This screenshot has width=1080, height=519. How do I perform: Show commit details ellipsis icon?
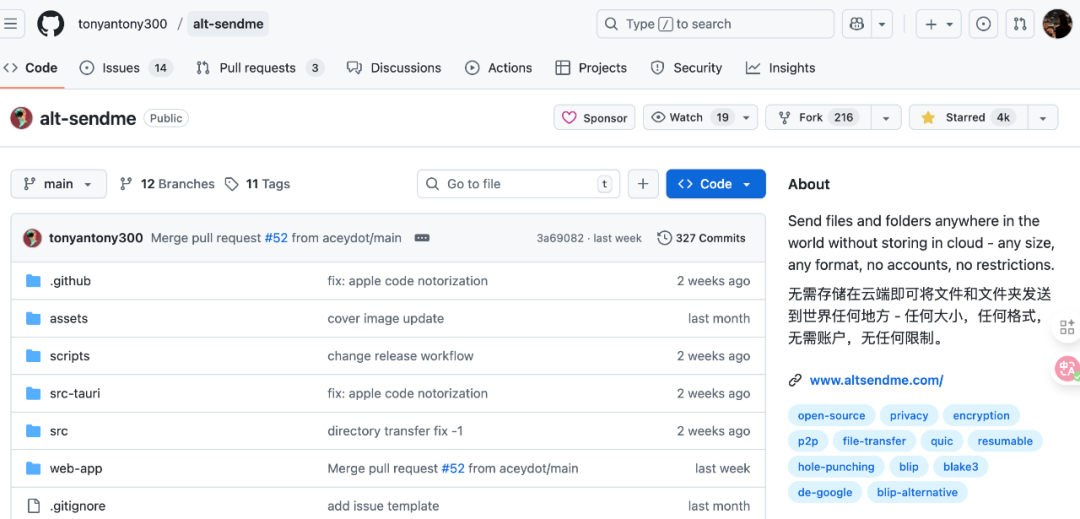coord(422,238)
